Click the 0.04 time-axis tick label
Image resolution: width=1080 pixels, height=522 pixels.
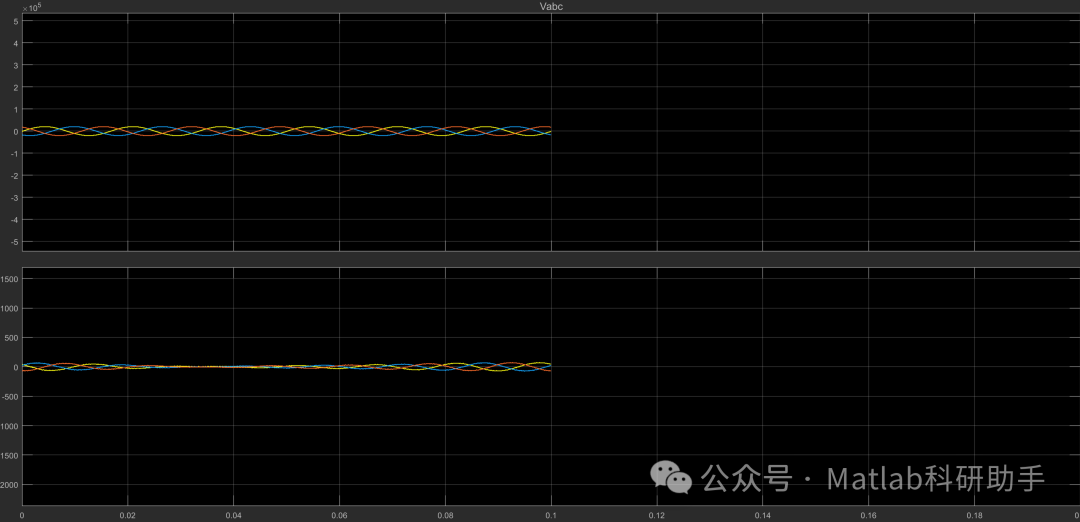pyautogui.click(x=233, y=515)
